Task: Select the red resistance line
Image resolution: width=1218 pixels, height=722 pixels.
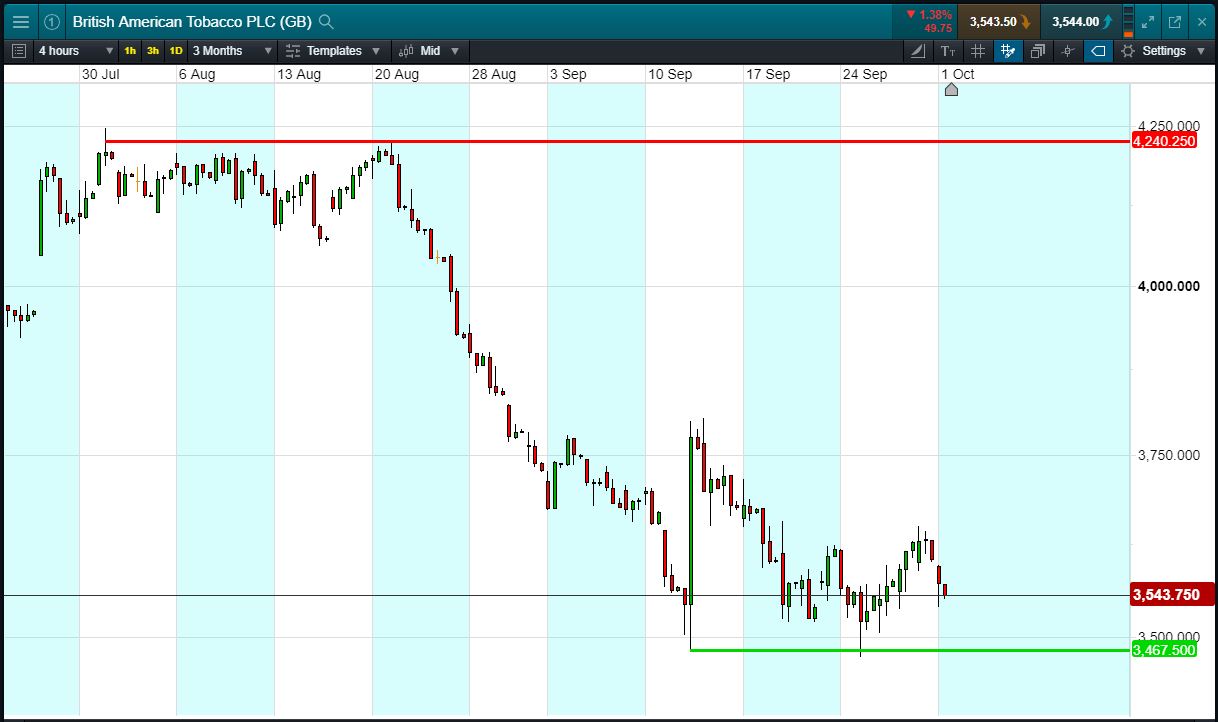Action: coord(617,141)
